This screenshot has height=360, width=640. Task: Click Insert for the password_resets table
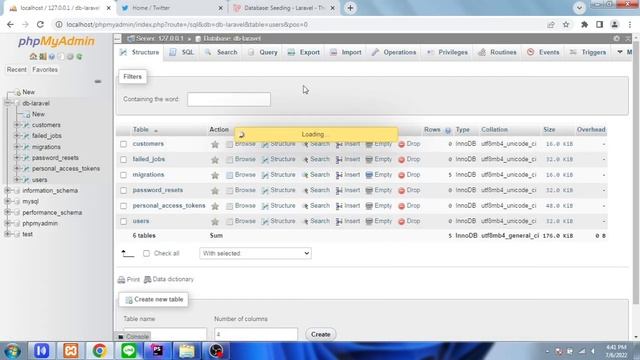pos(348,190)
